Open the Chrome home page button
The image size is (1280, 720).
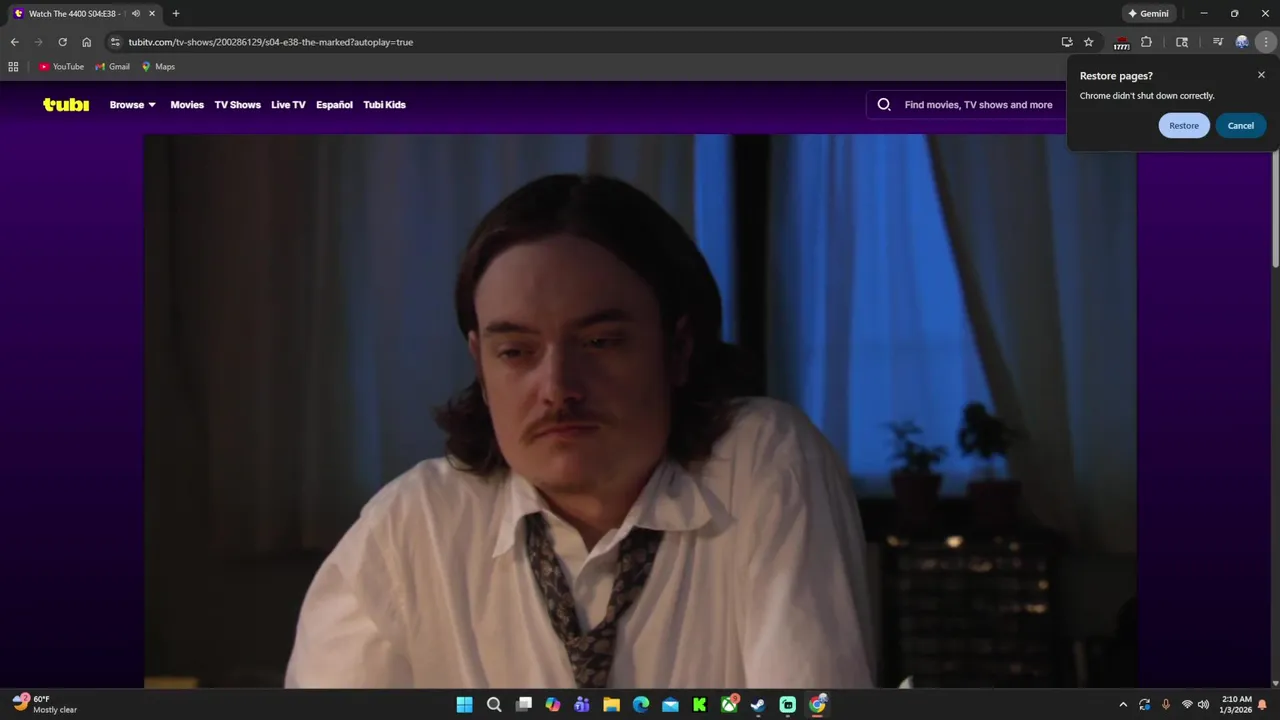tap(87, 42)
